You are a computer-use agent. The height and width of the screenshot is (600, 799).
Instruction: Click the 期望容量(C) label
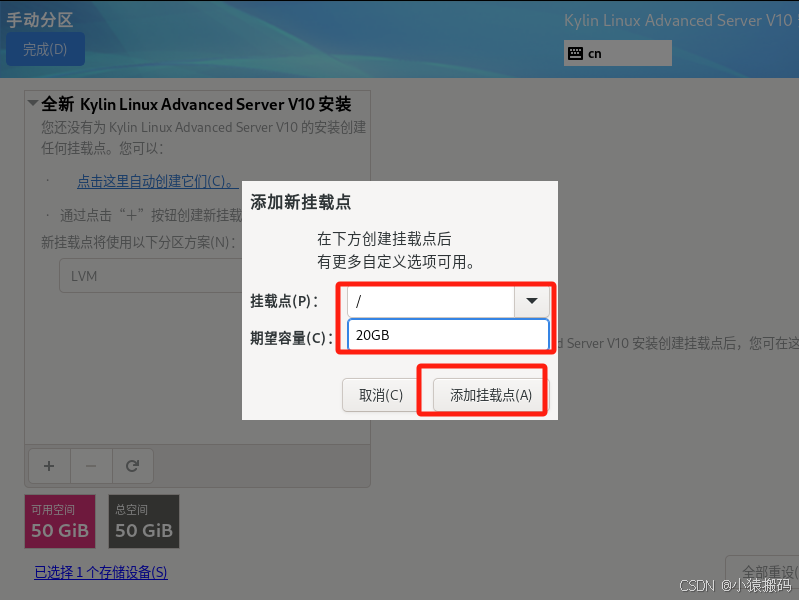pos(291,337)
